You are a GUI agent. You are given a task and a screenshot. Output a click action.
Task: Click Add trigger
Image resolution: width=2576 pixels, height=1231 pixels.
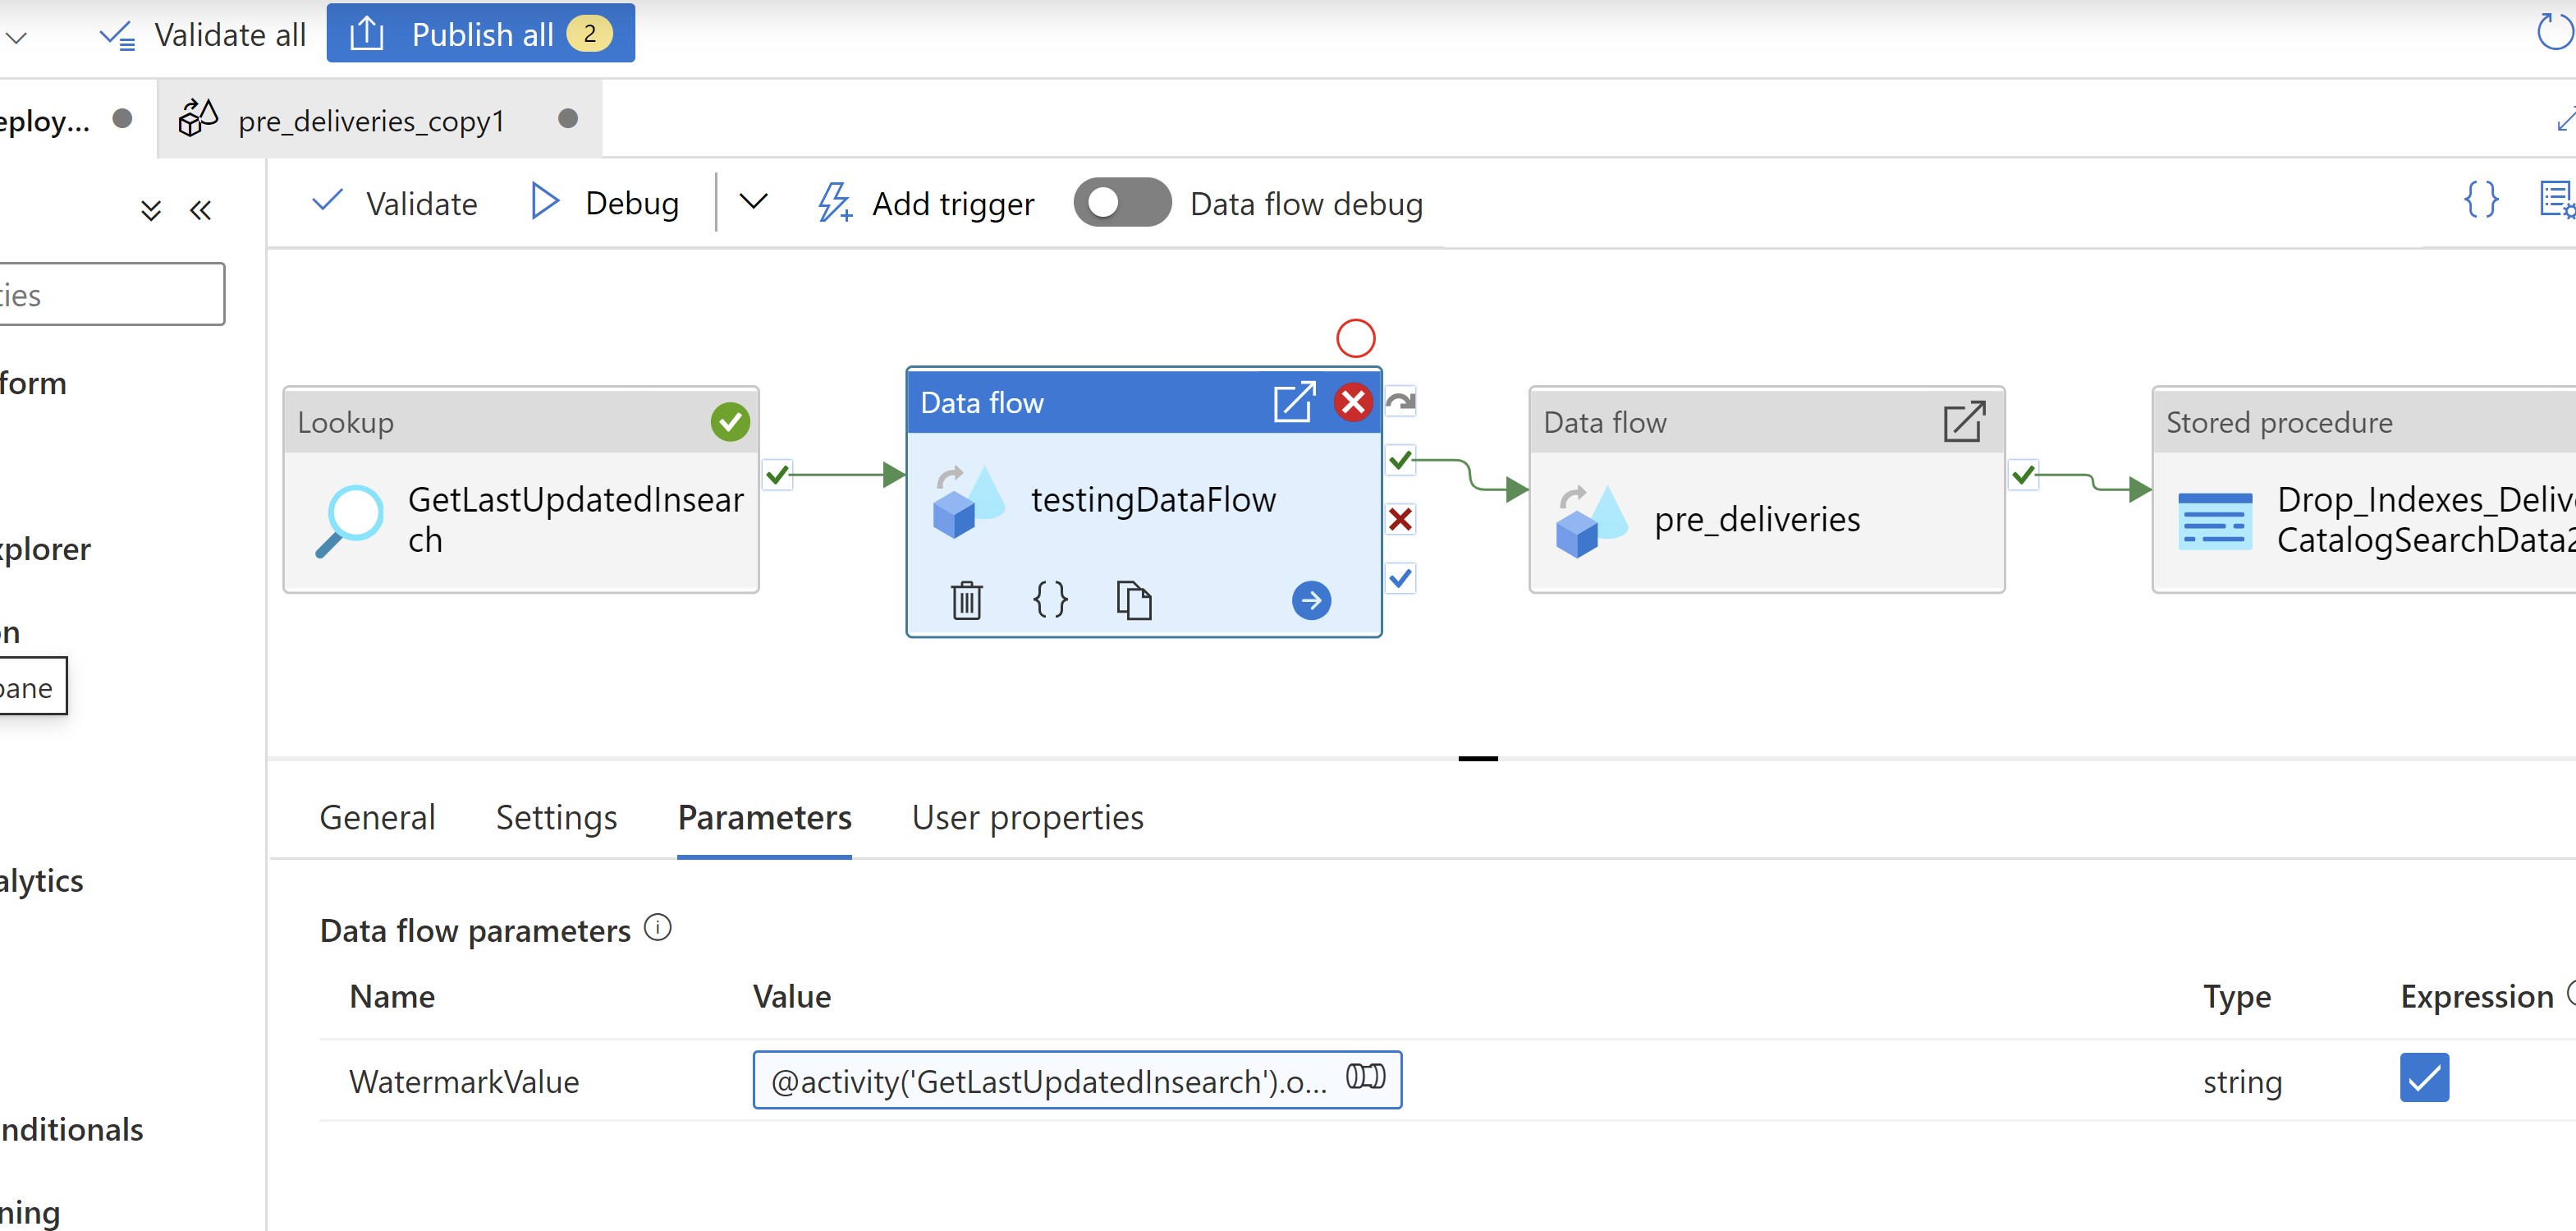926,203
